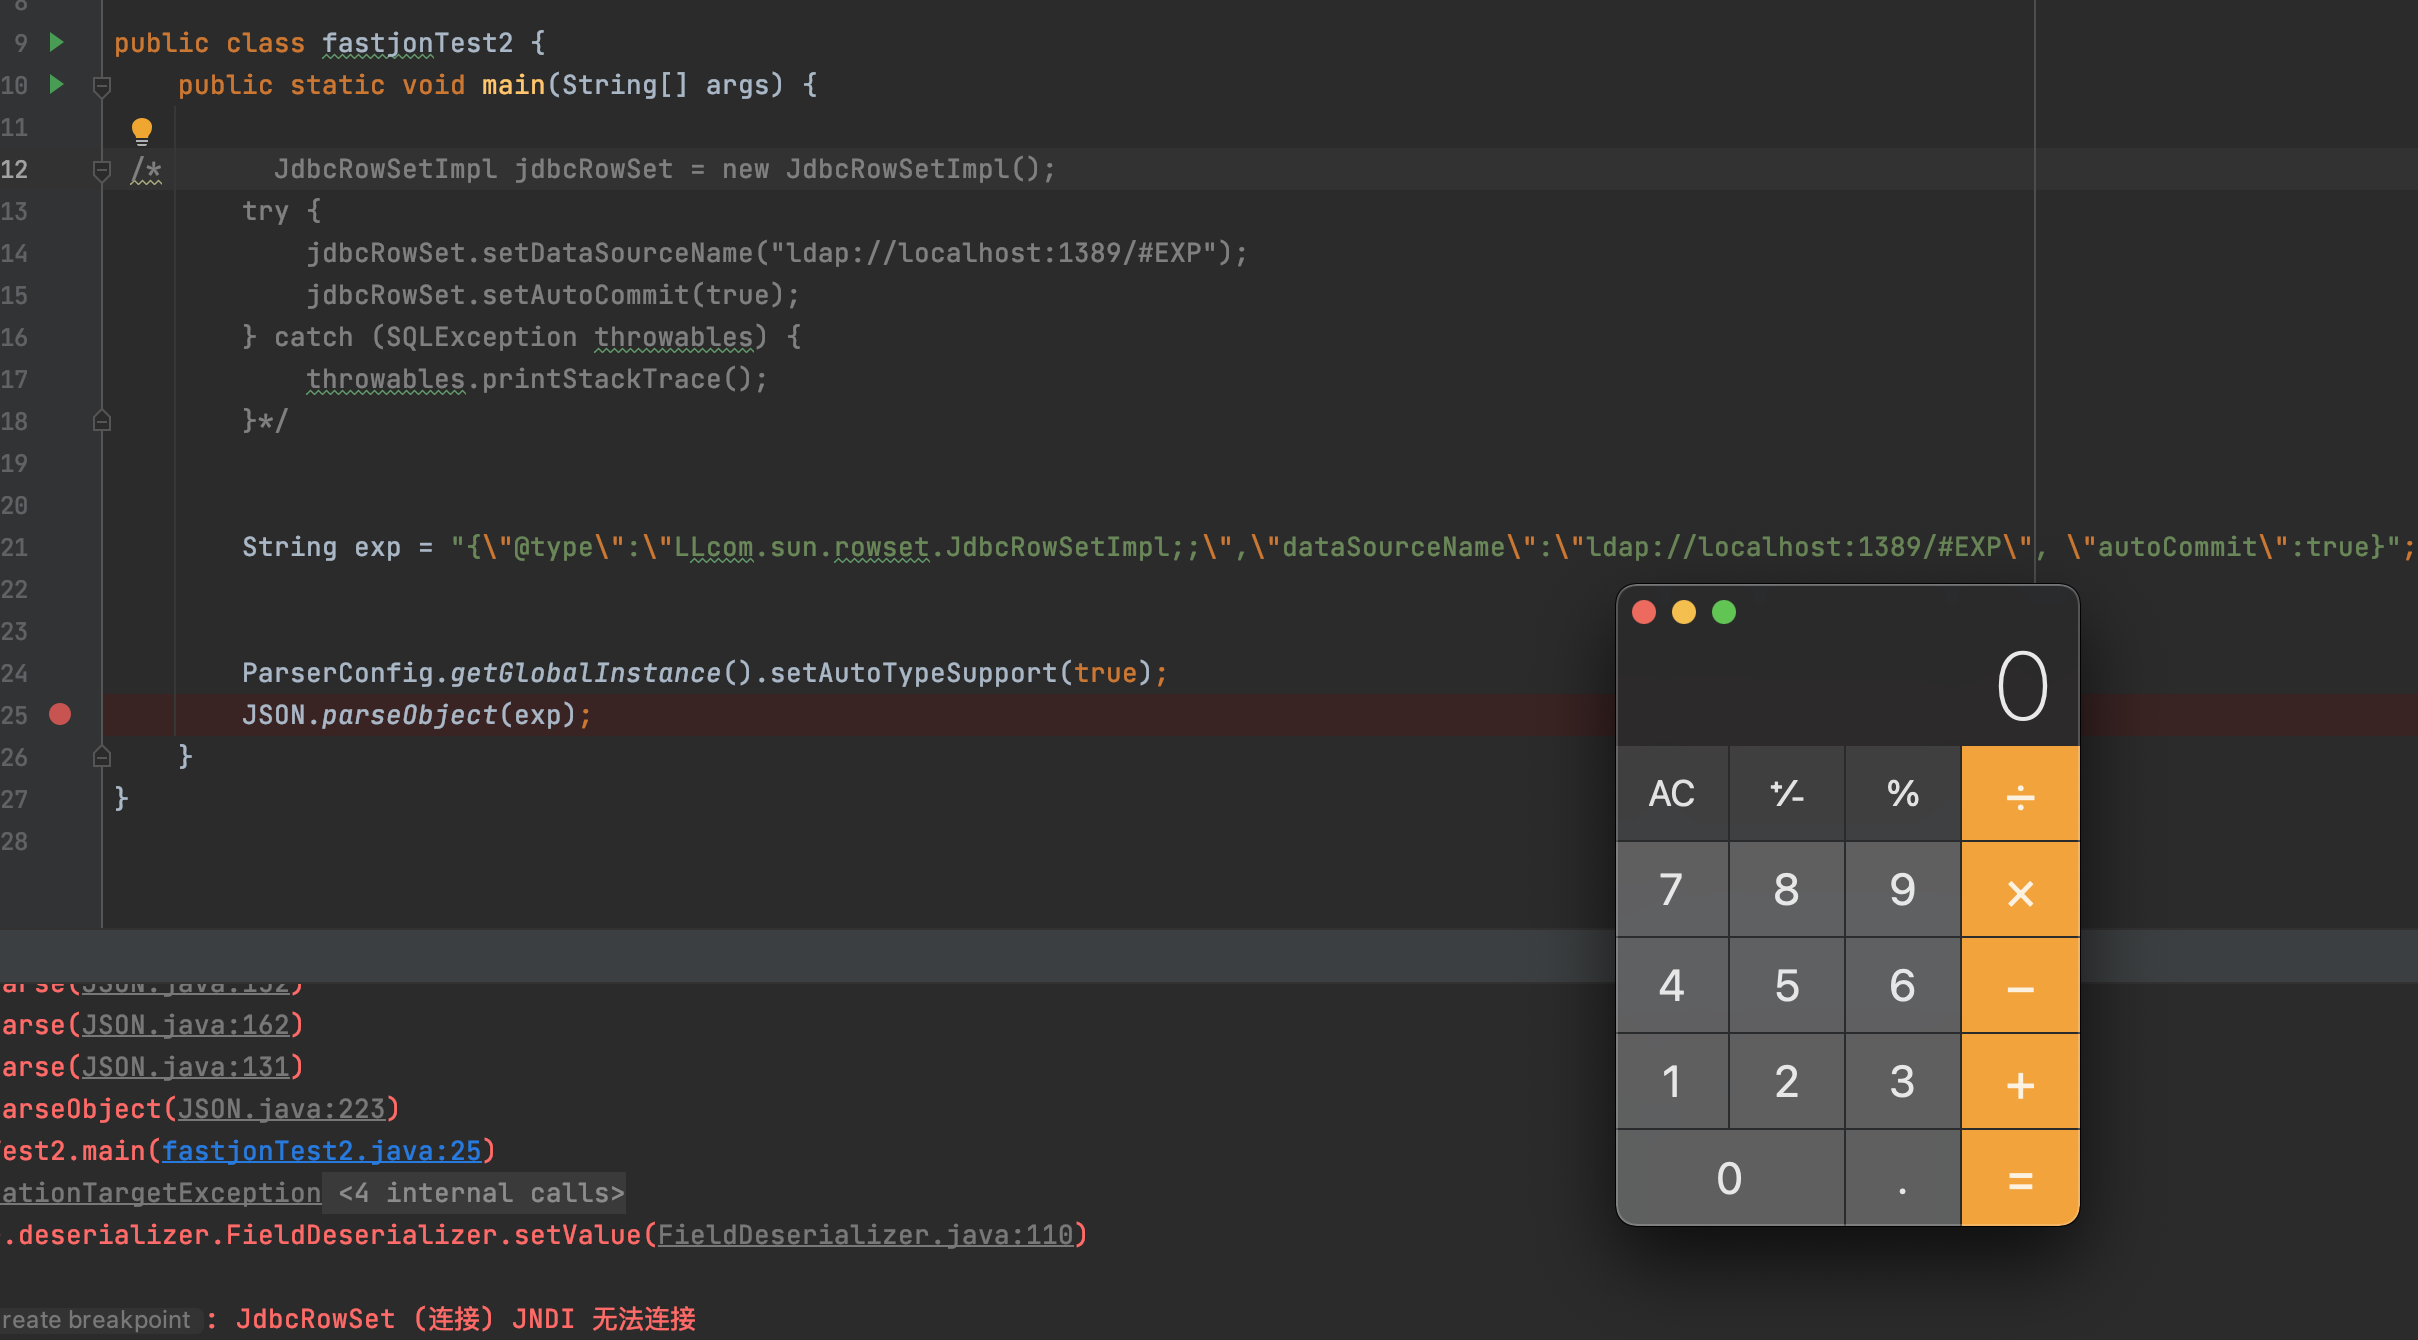Click the equals key in Calculator
The width and height of the screenshot is (2418, 1340).
click(2020, 1178)
